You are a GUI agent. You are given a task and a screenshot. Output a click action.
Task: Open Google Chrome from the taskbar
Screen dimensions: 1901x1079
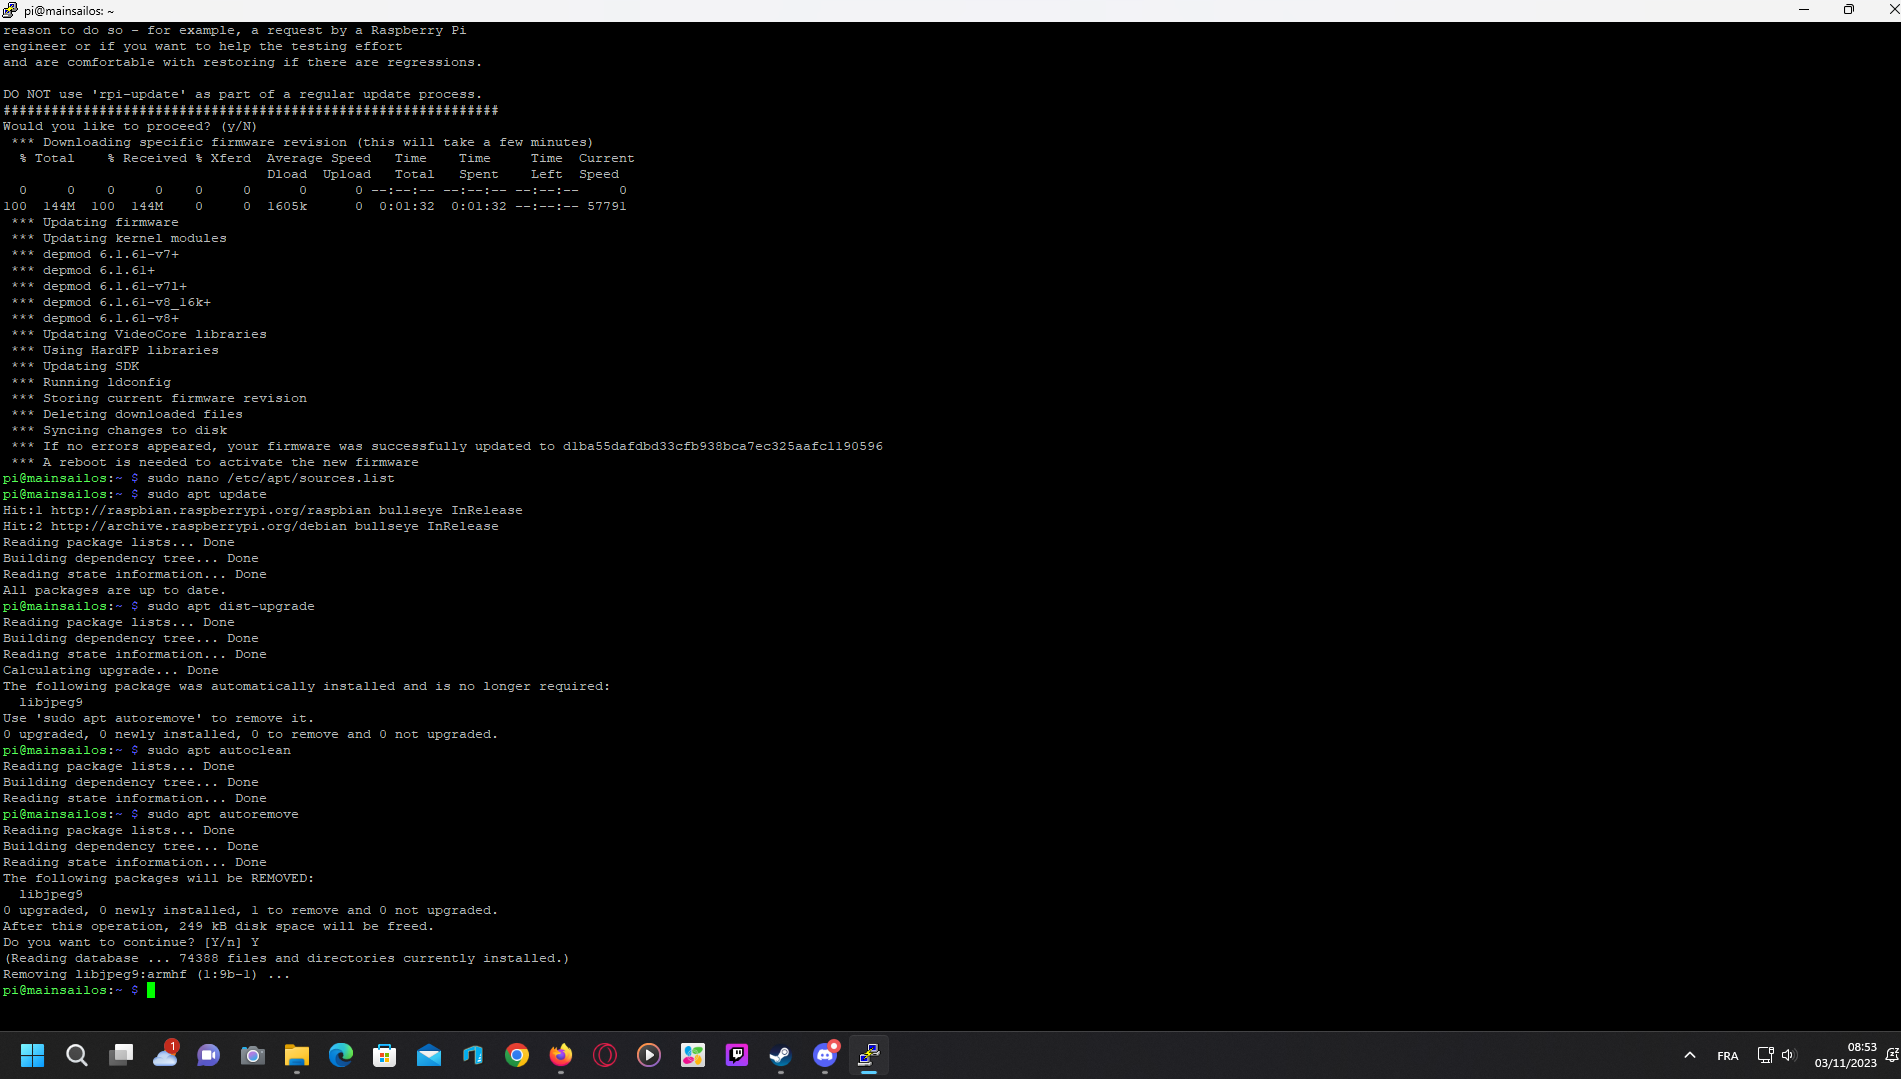(x=517, y=1055)
